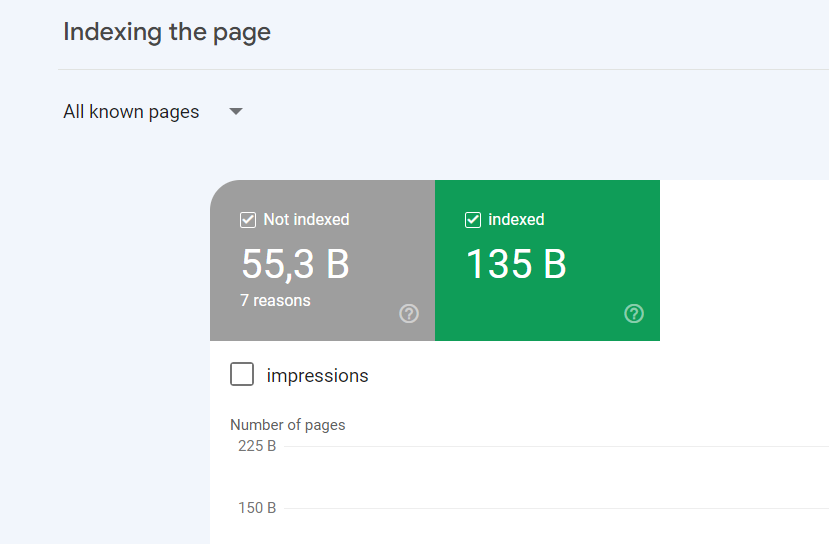Expand the All known pages dropdown arrow

tap(236, 112)
